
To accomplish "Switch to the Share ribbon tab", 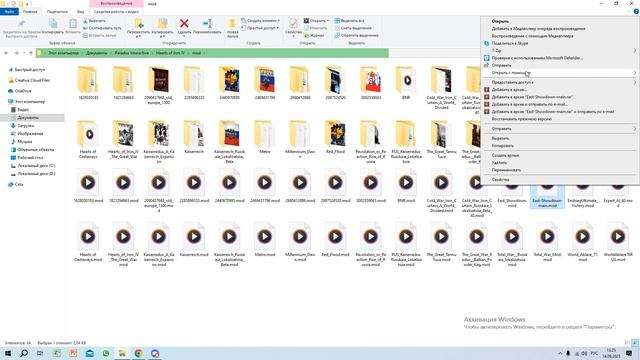I will tap(57, 11).
